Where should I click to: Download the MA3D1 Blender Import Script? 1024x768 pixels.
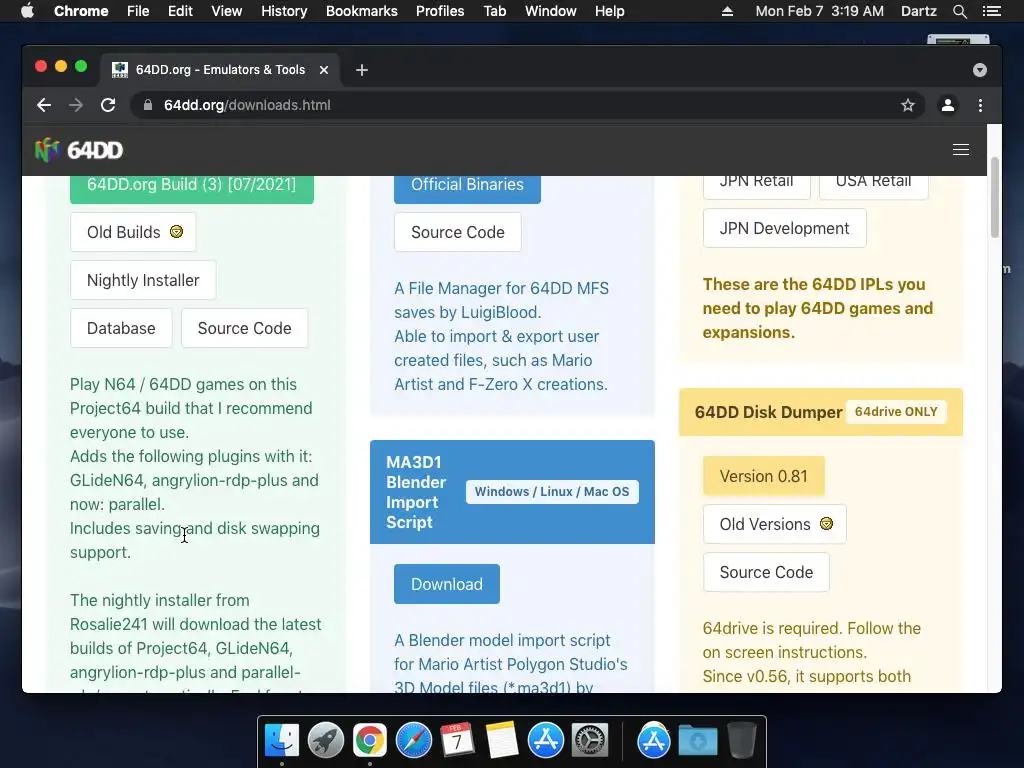point(447,584)
